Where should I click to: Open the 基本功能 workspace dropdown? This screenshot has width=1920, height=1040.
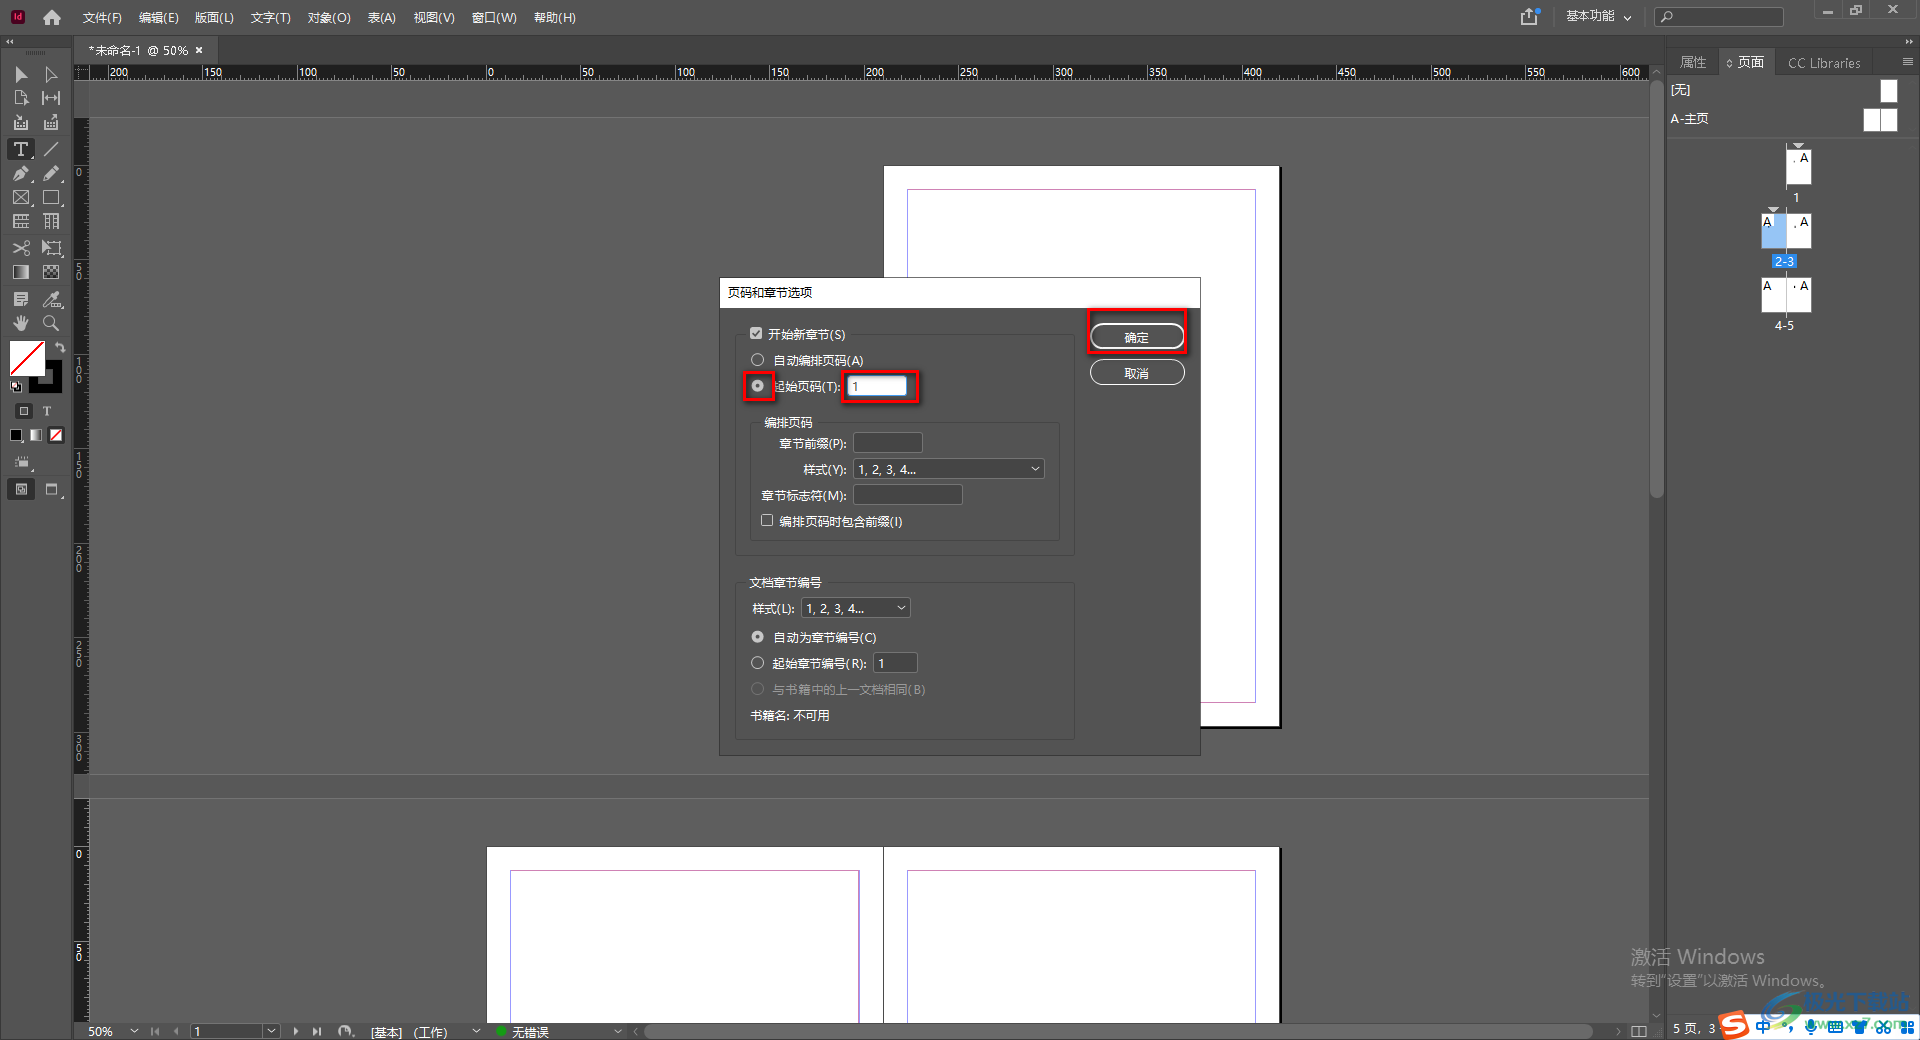tap(1598, 17)
